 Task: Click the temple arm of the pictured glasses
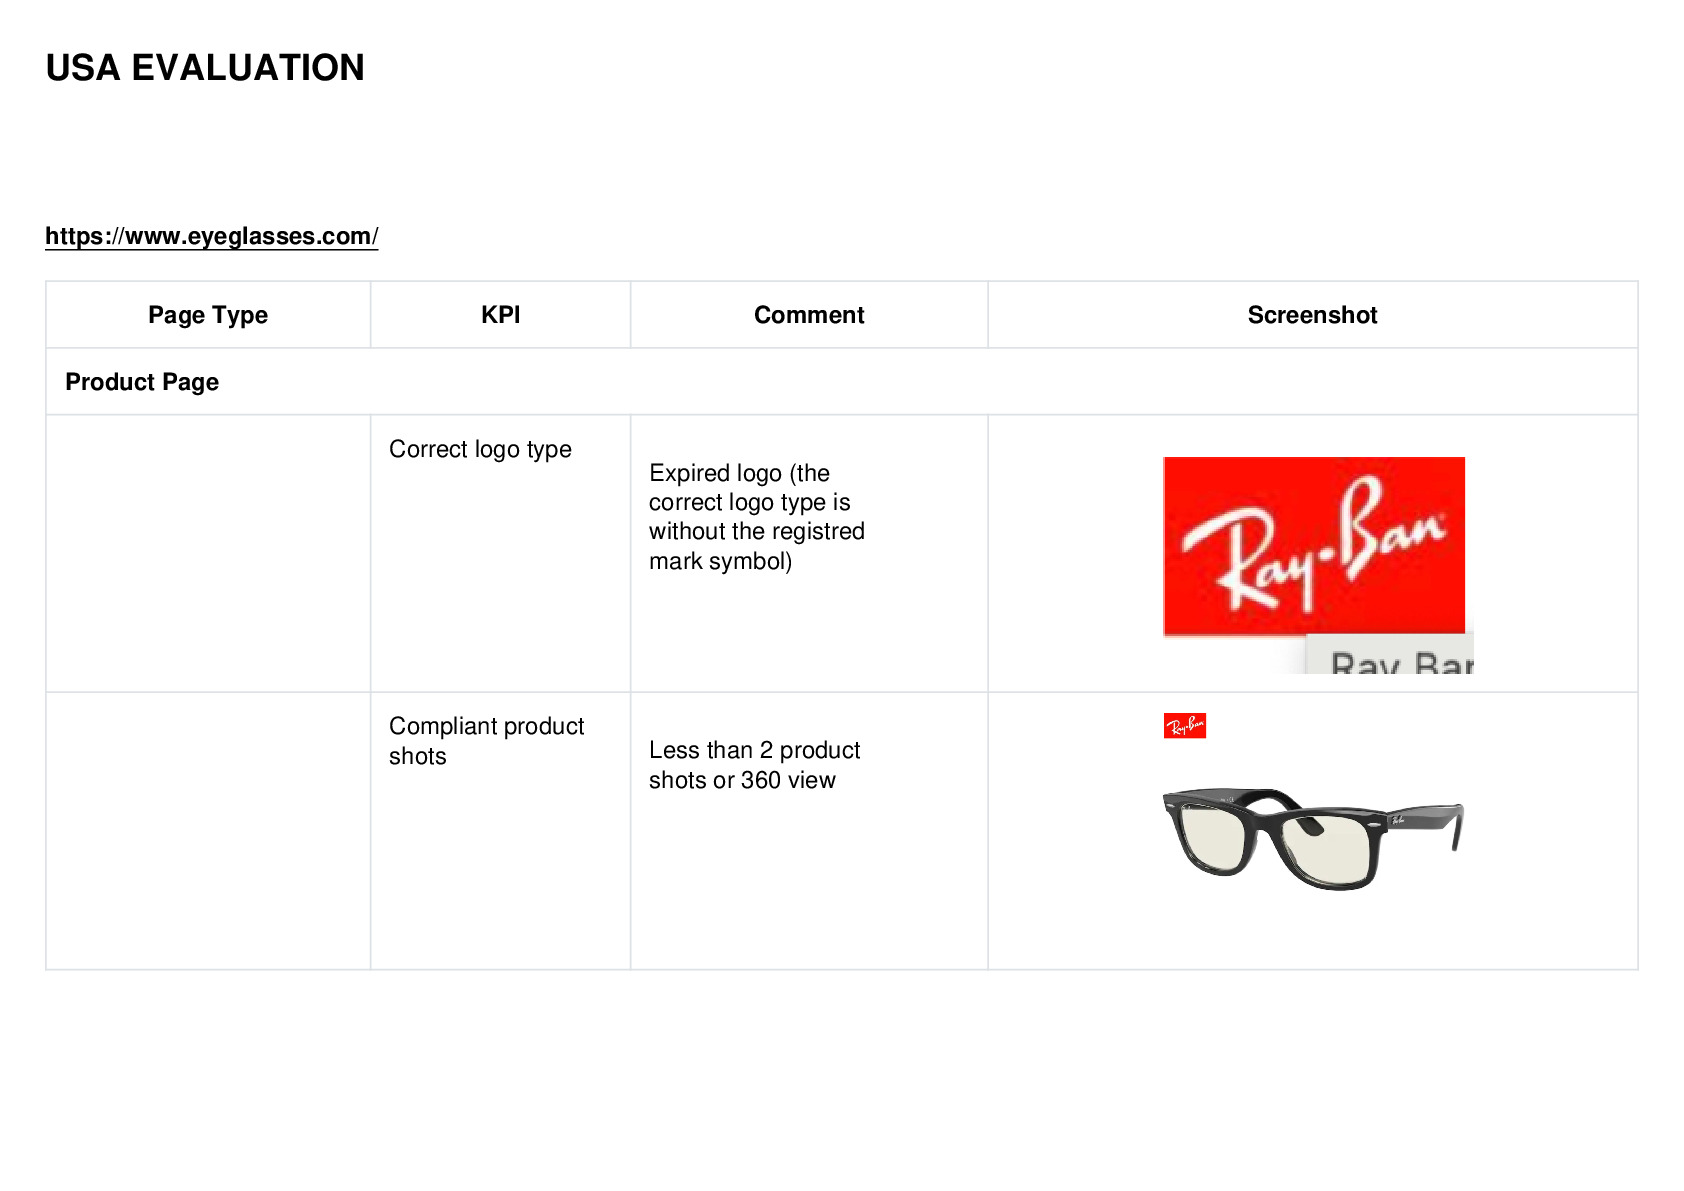[1424, 823]
